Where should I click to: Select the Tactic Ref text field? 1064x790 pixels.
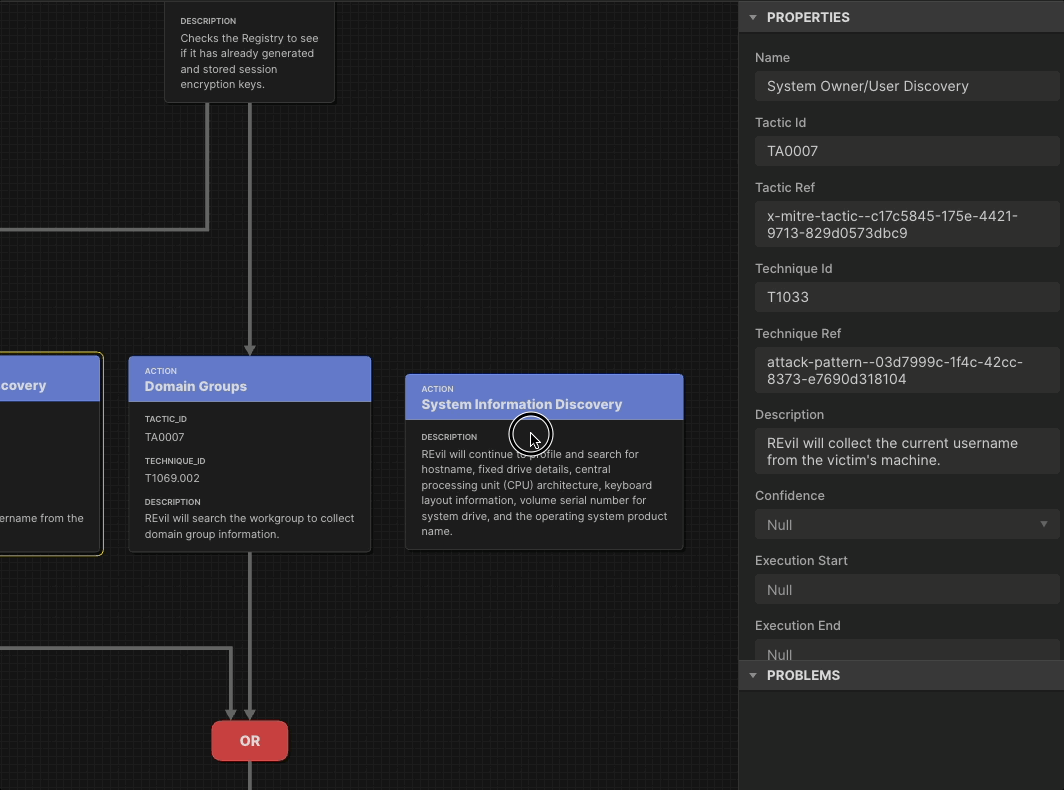907,224
